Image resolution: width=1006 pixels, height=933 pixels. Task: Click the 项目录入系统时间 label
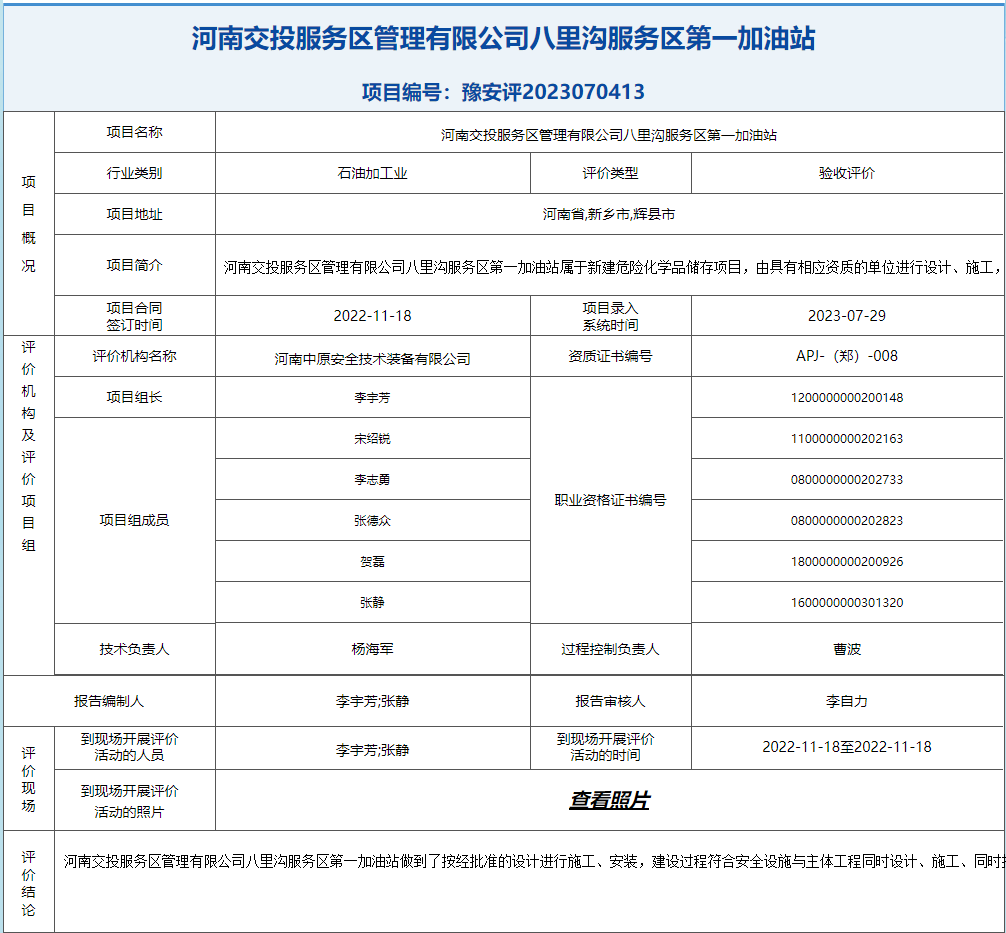(x=610, y=316)
